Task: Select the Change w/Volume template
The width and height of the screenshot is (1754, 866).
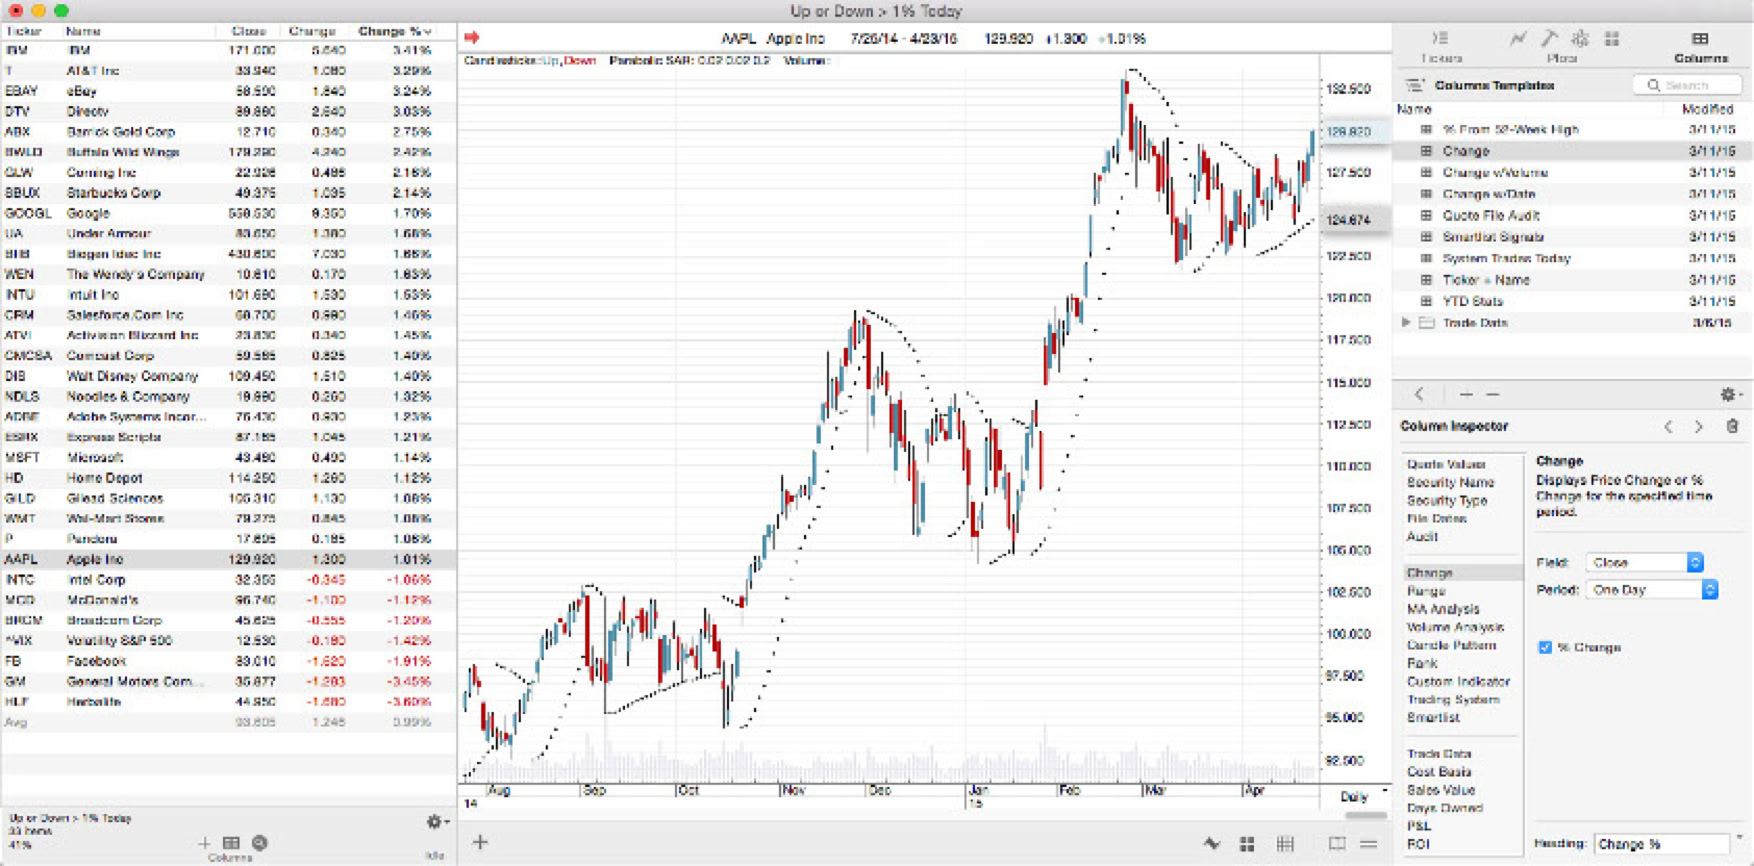Action: [x=1573, y=173]
